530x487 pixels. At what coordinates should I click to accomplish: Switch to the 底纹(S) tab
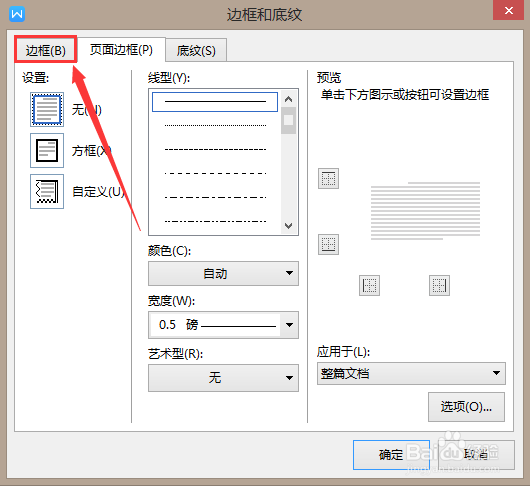click(196, 51)
